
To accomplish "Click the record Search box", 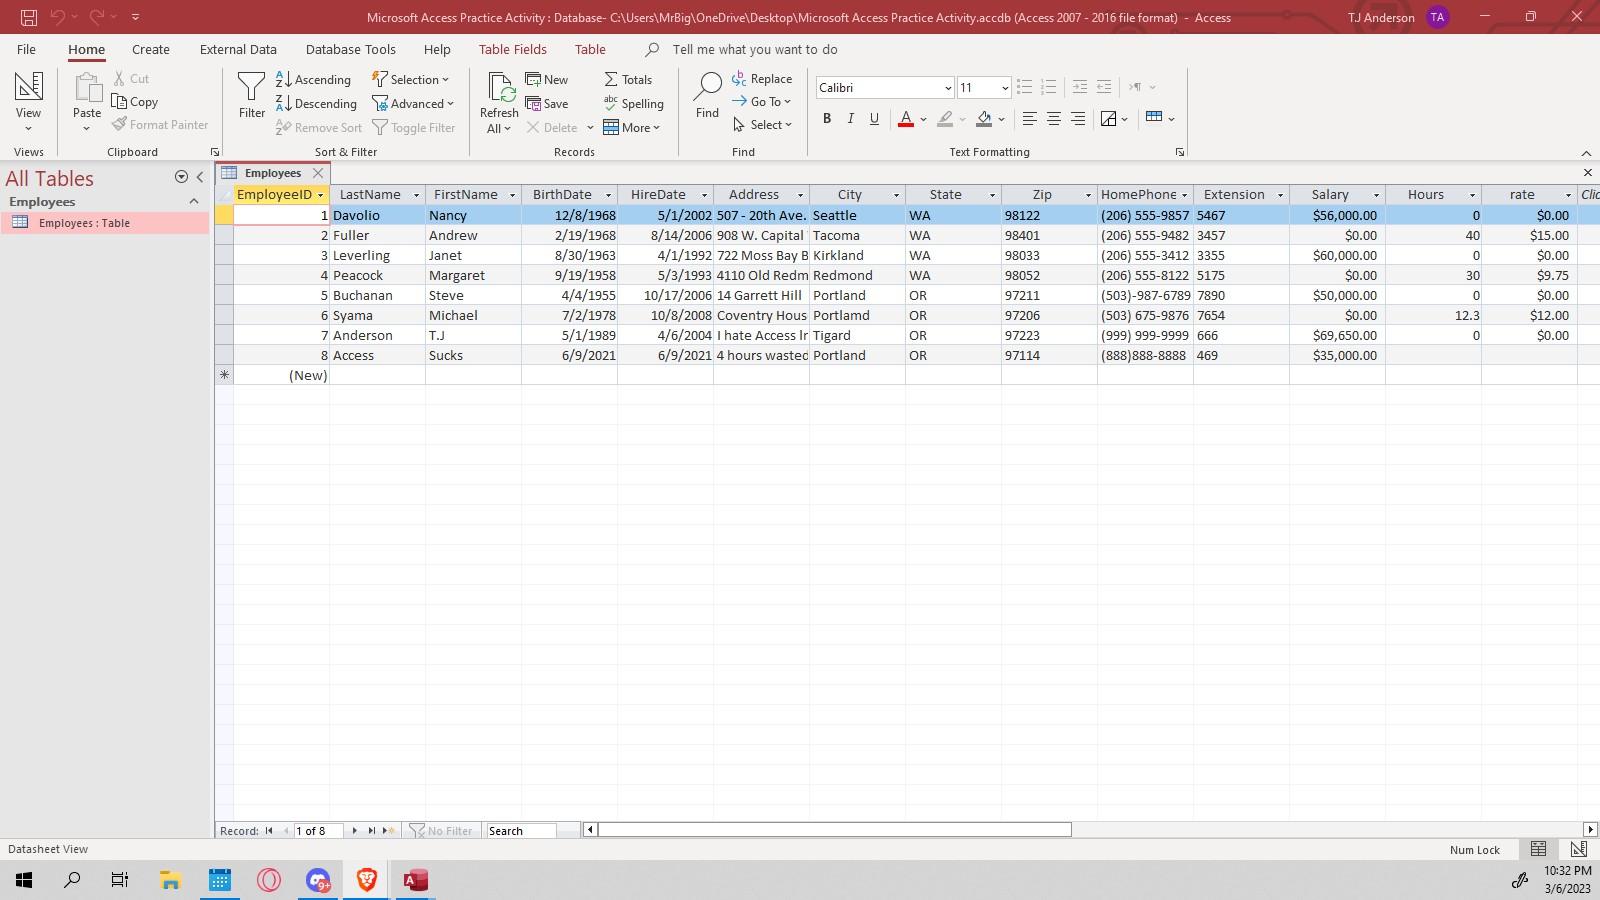I will click(x=521, y=831).
